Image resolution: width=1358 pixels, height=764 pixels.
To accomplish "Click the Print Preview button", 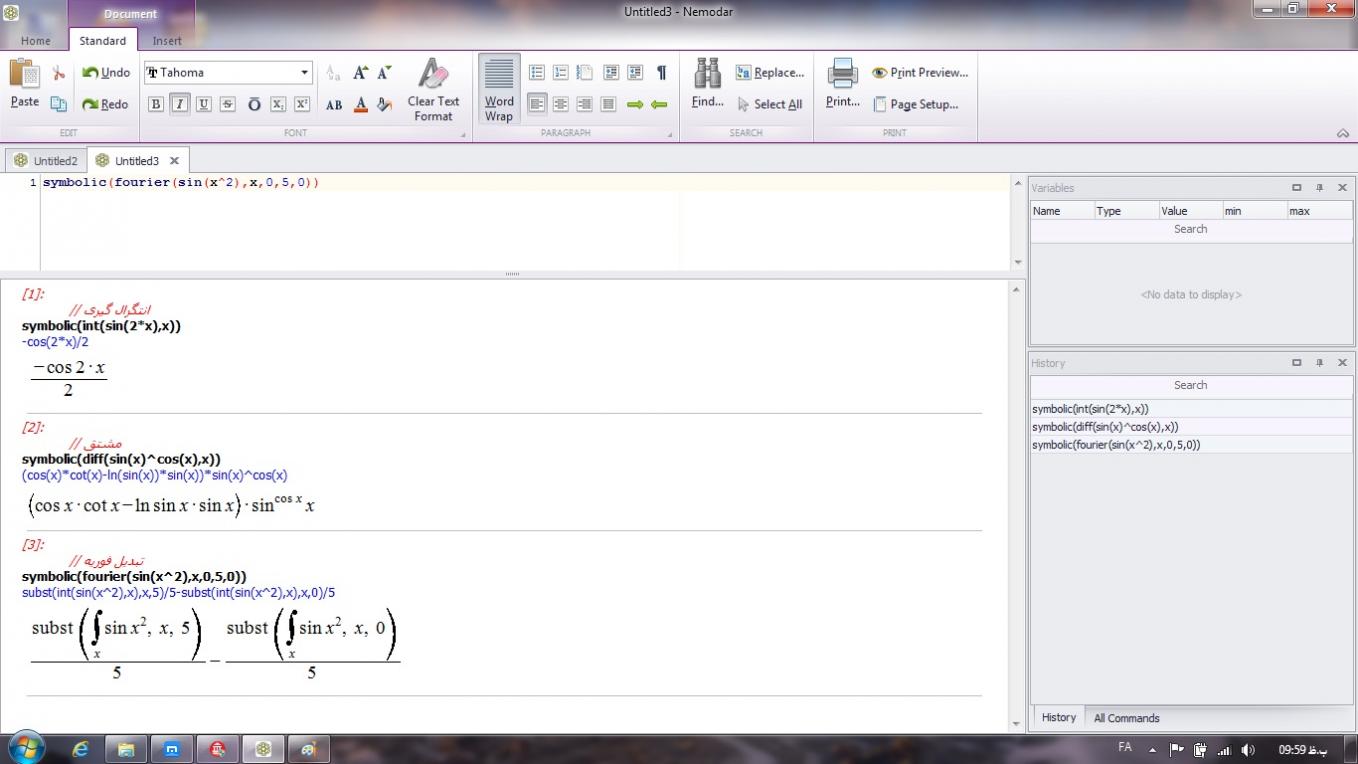I will tap(920, 73).
